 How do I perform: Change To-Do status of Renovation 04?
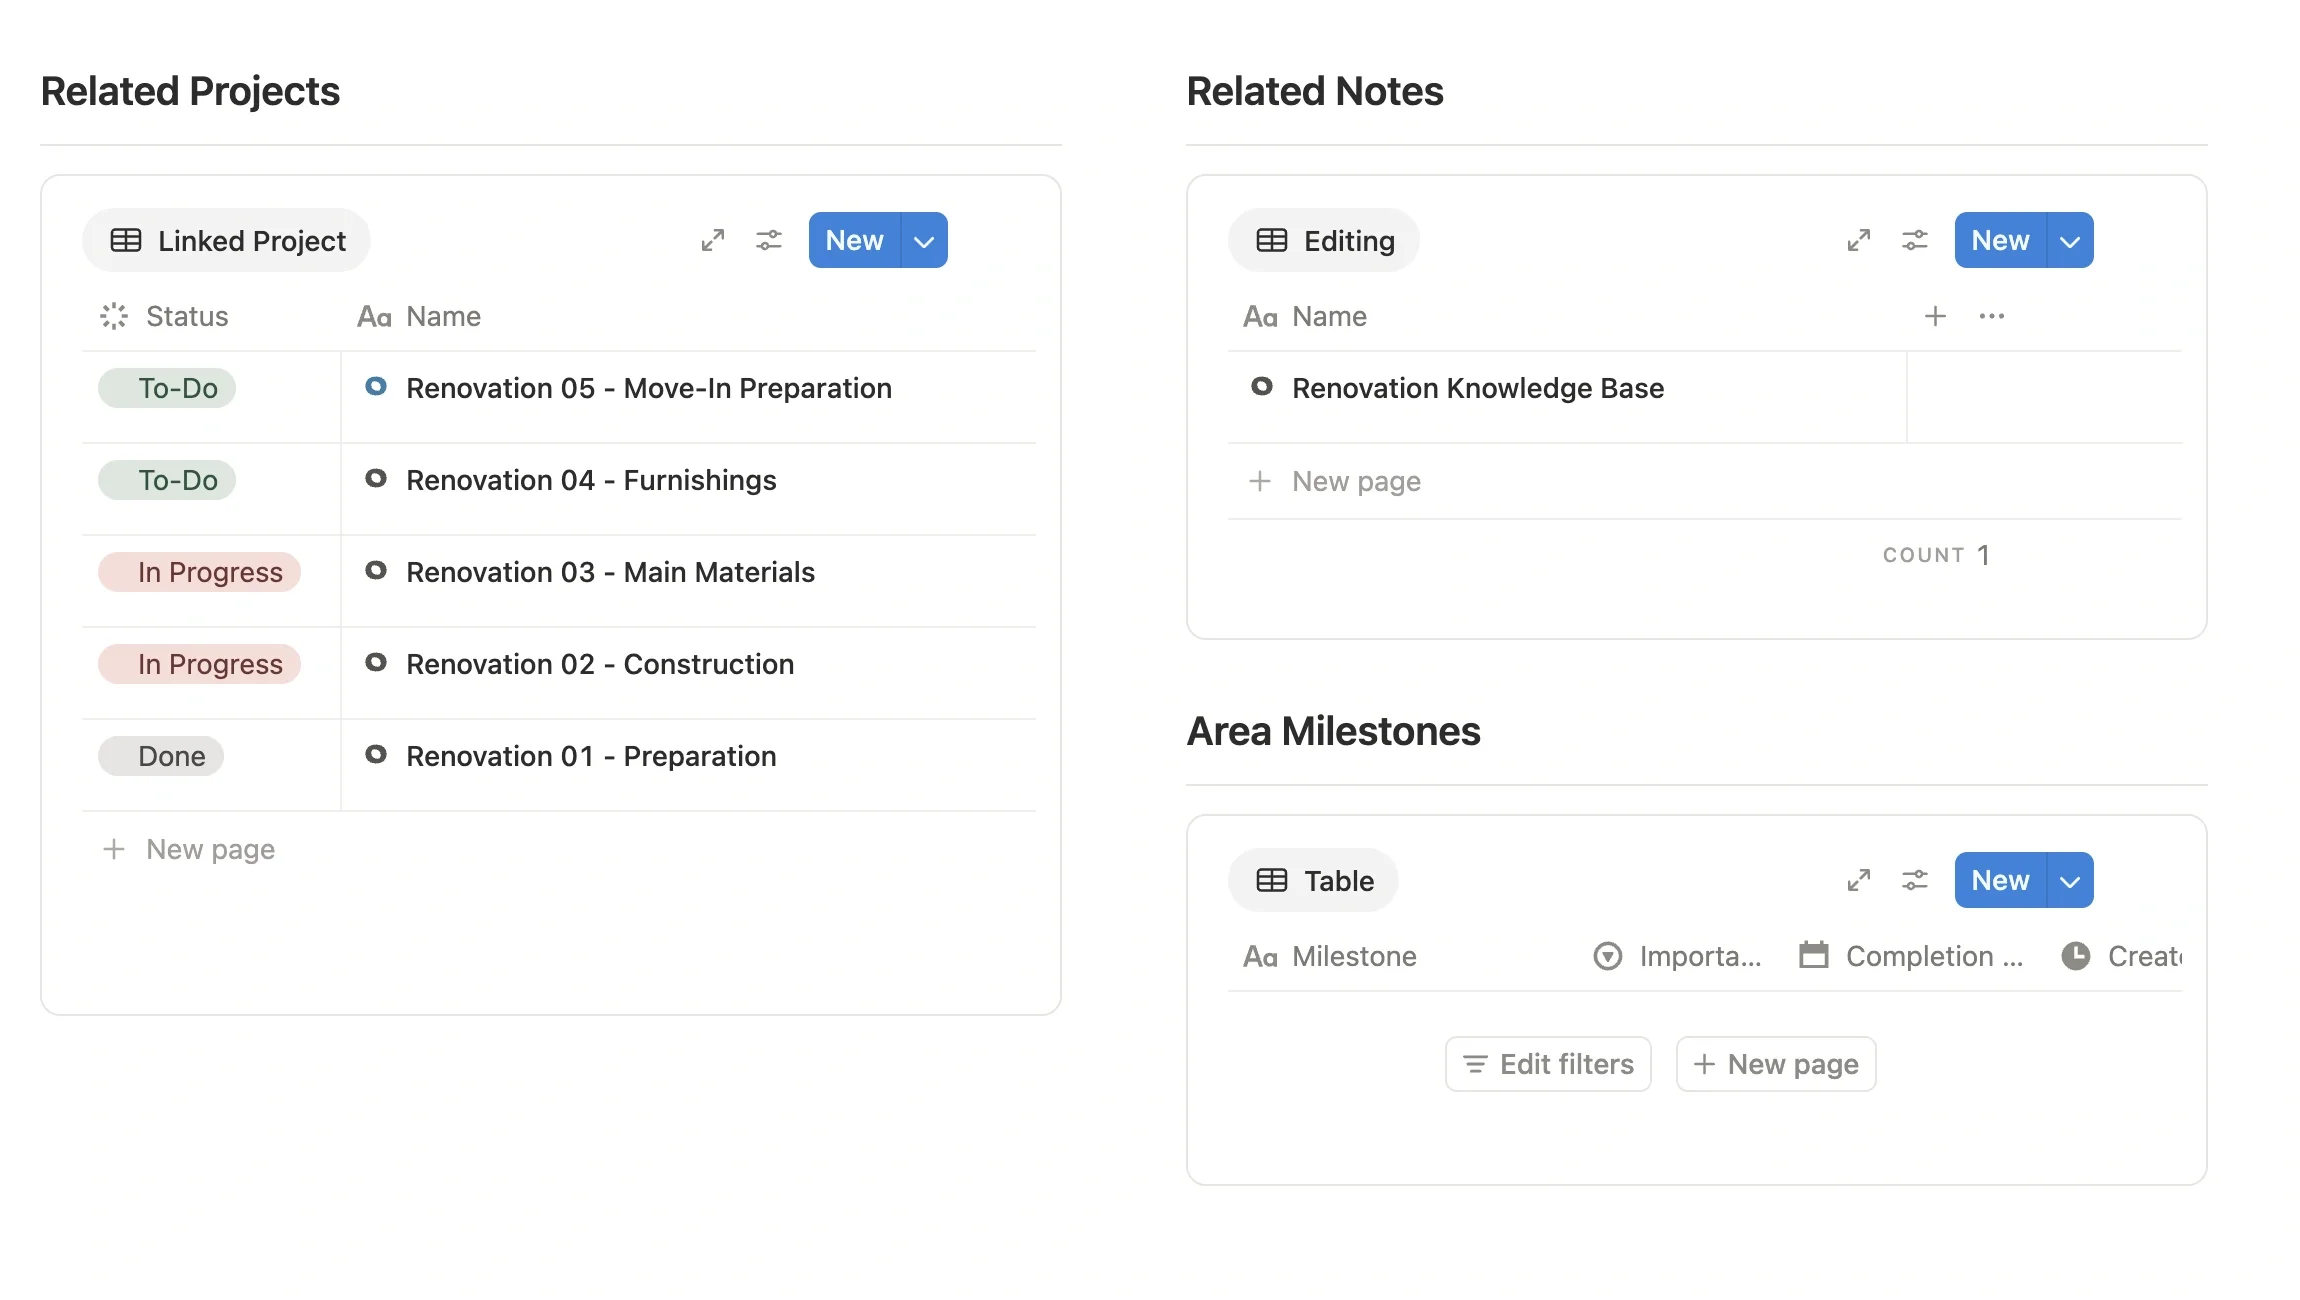click(167, 480)
